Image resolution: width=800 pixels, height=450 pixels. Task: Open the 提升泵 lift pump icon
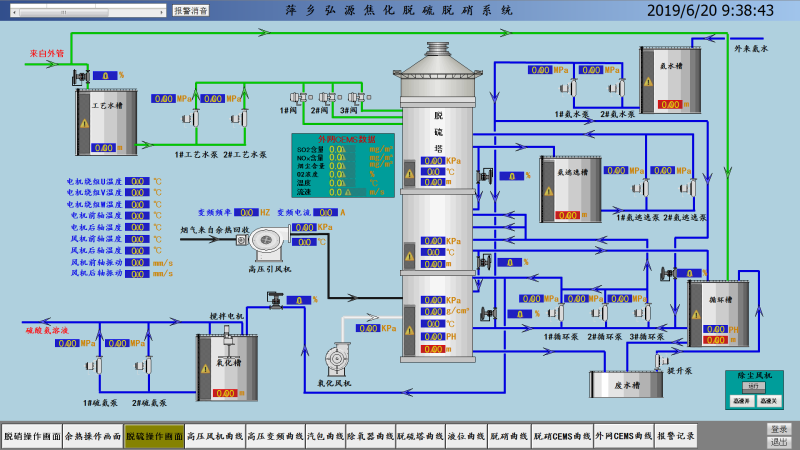(662, 359)
